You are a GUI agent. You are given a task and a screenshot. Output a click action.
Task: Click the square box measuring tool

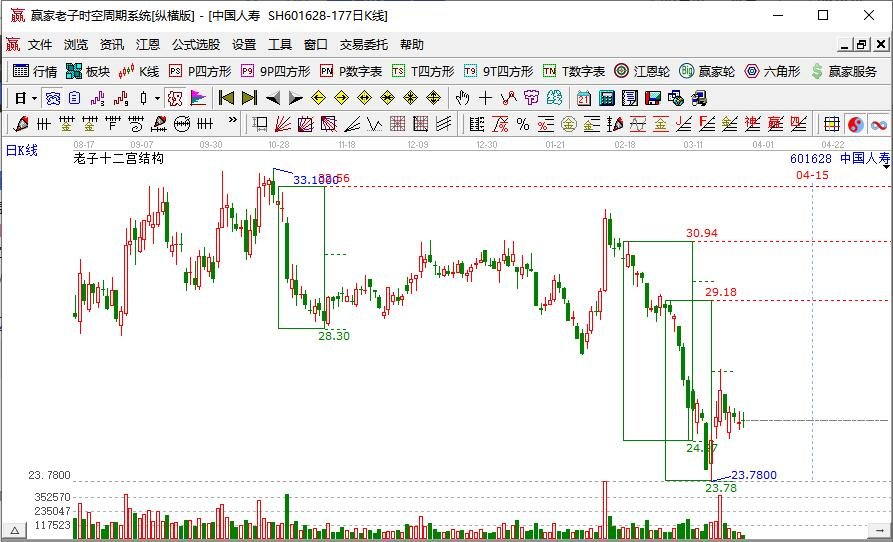click(260, 124)
